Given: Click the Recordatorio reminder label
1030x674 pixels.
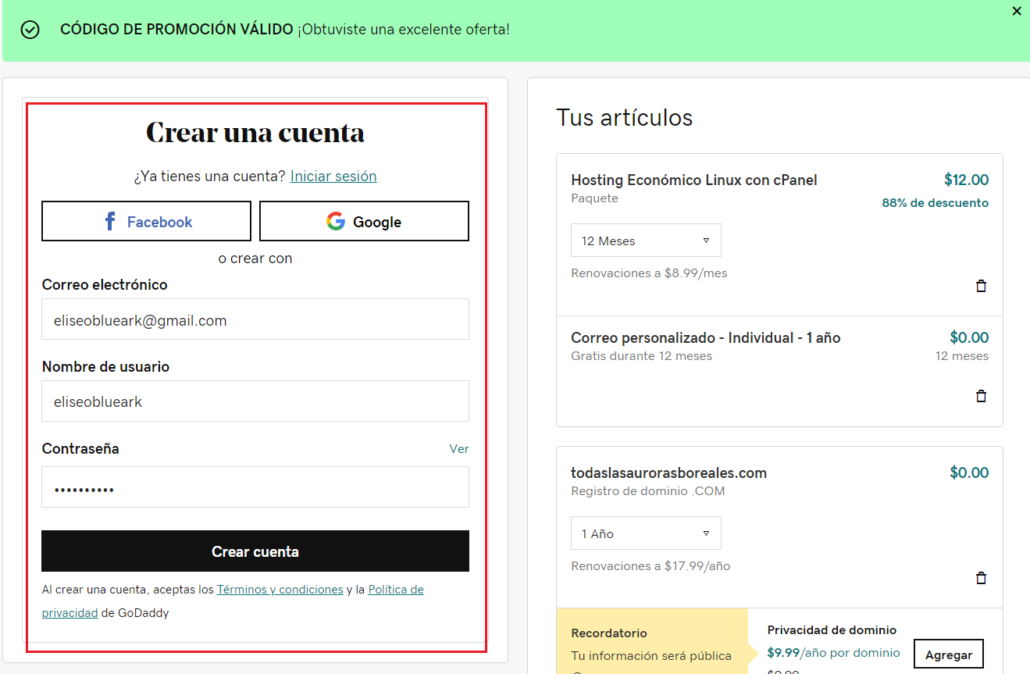Looking at the screenshot, I should (x=609, y=633).
